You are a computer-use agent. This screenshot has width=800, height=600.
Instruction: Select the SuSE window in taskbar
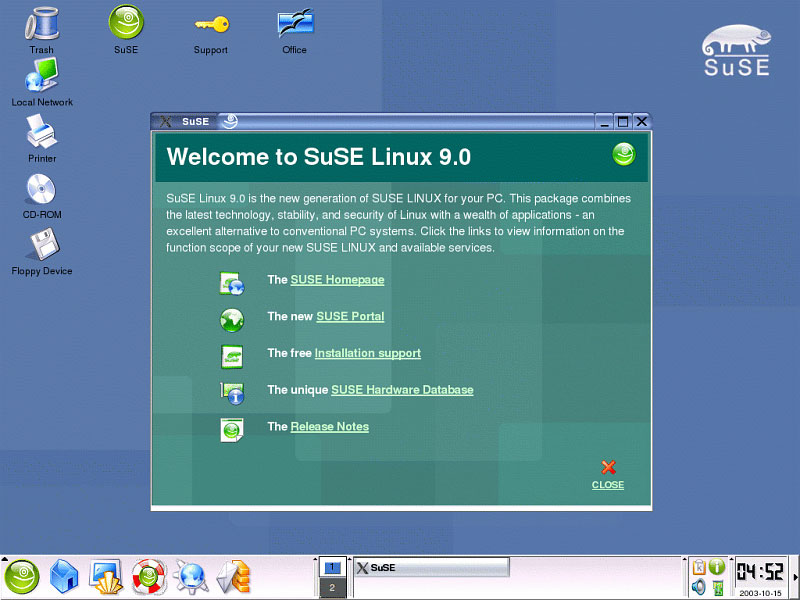430,568
